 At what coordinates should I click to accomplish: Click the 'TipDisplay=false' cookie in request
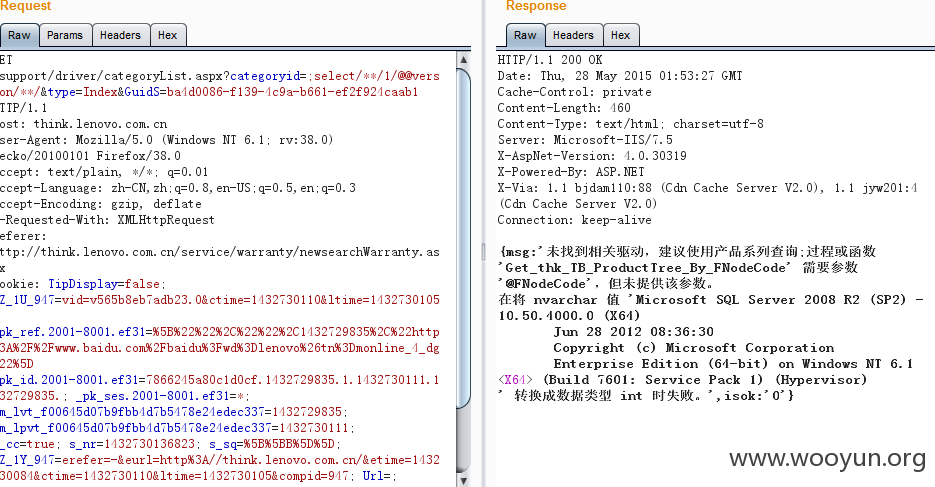[x=104, y=284]
